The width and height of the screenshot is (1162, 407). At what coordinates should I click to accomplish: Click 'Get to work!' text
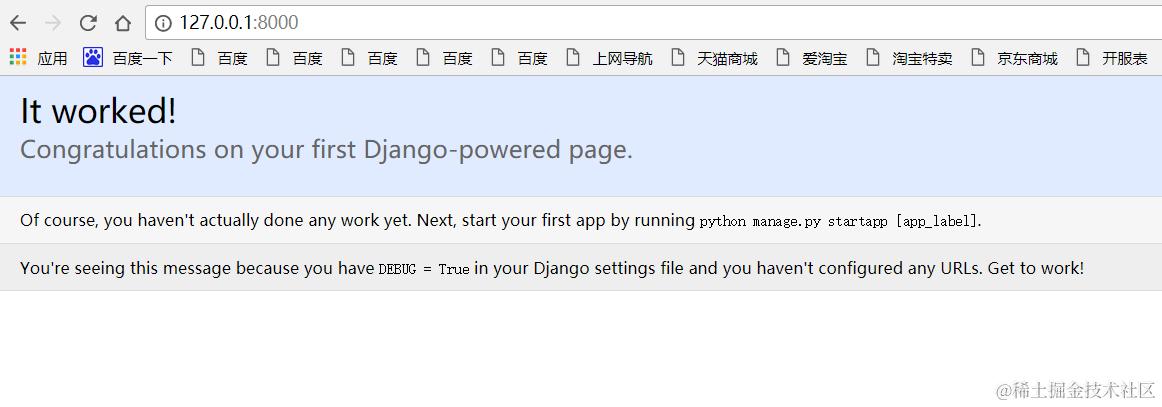click(x=1037, y=268)
